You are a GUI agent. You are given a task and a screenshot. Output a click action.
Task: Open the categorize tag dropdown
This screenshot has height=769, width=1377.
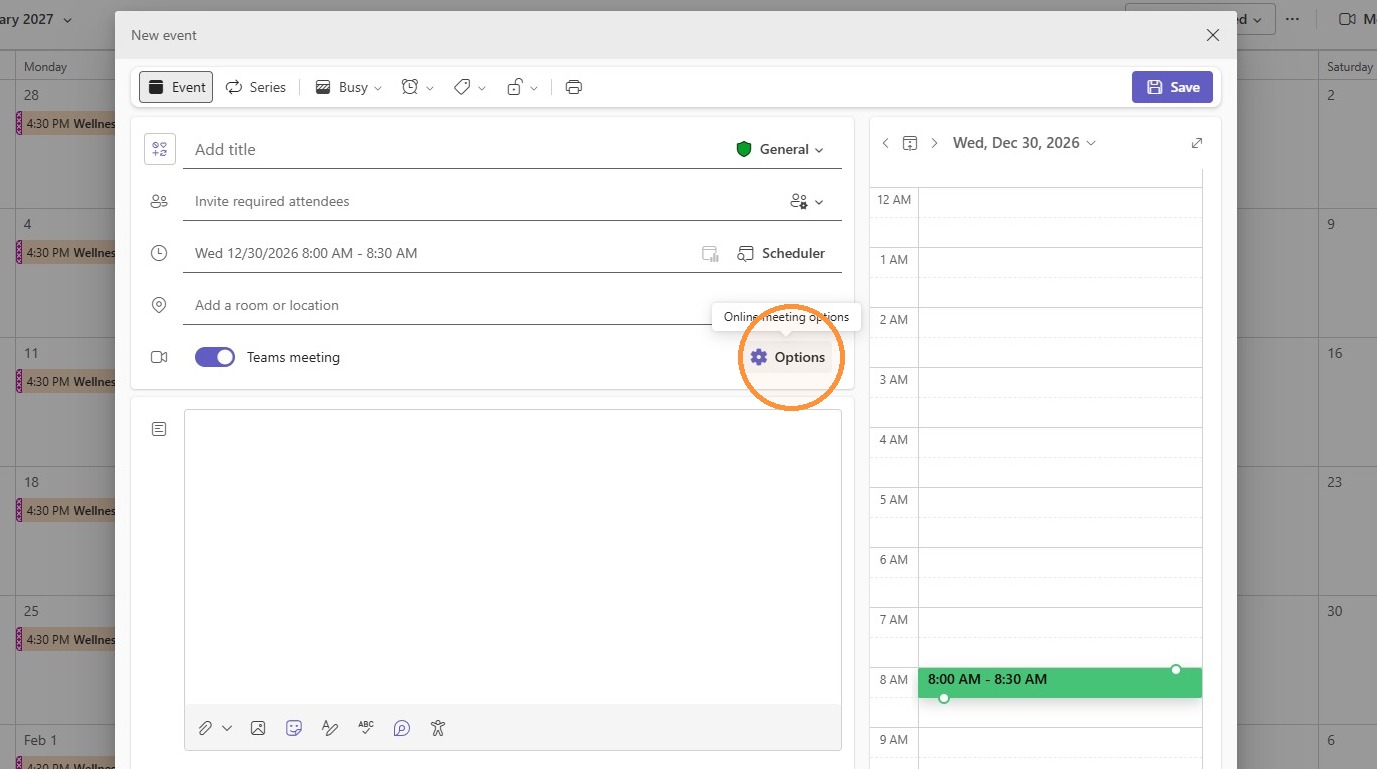469,87
